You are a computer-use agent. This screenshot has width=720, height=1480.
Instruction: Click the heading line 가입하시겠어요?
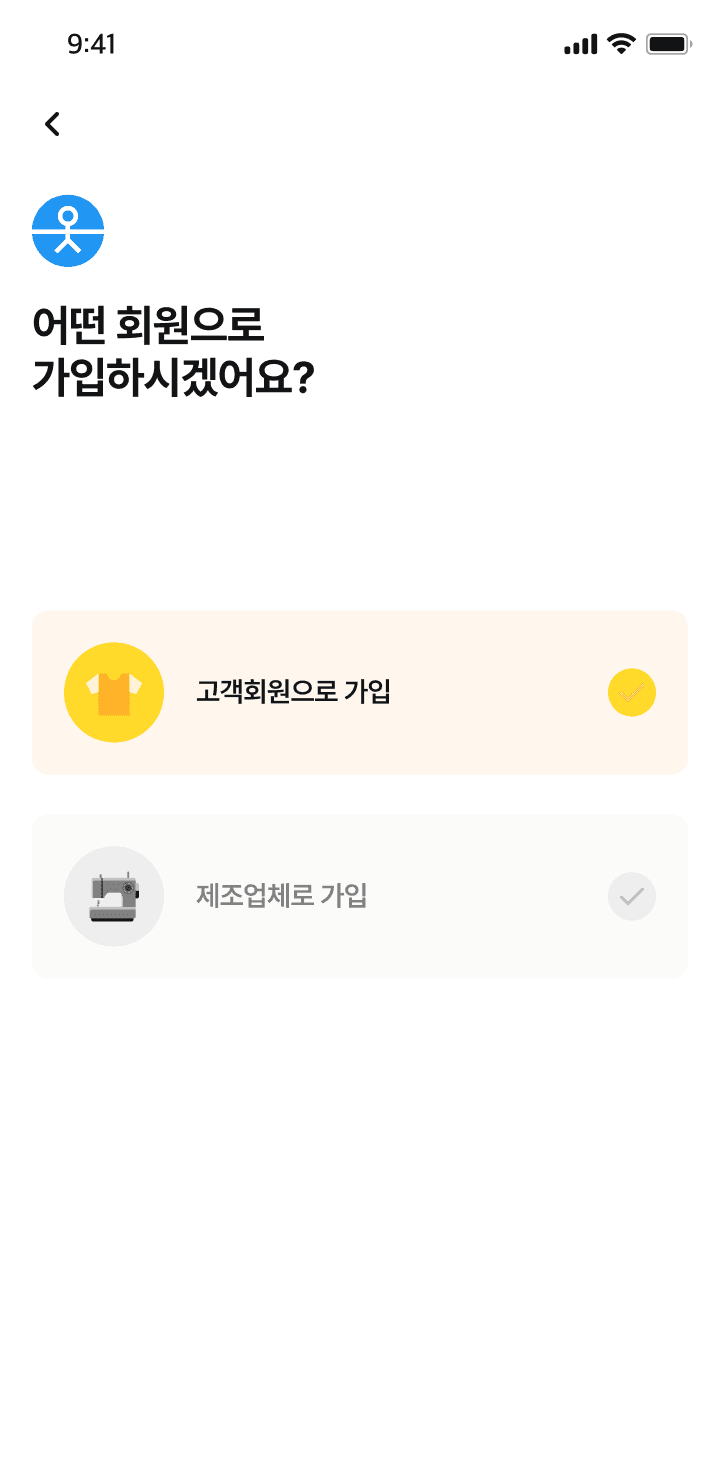click(174, 379)
